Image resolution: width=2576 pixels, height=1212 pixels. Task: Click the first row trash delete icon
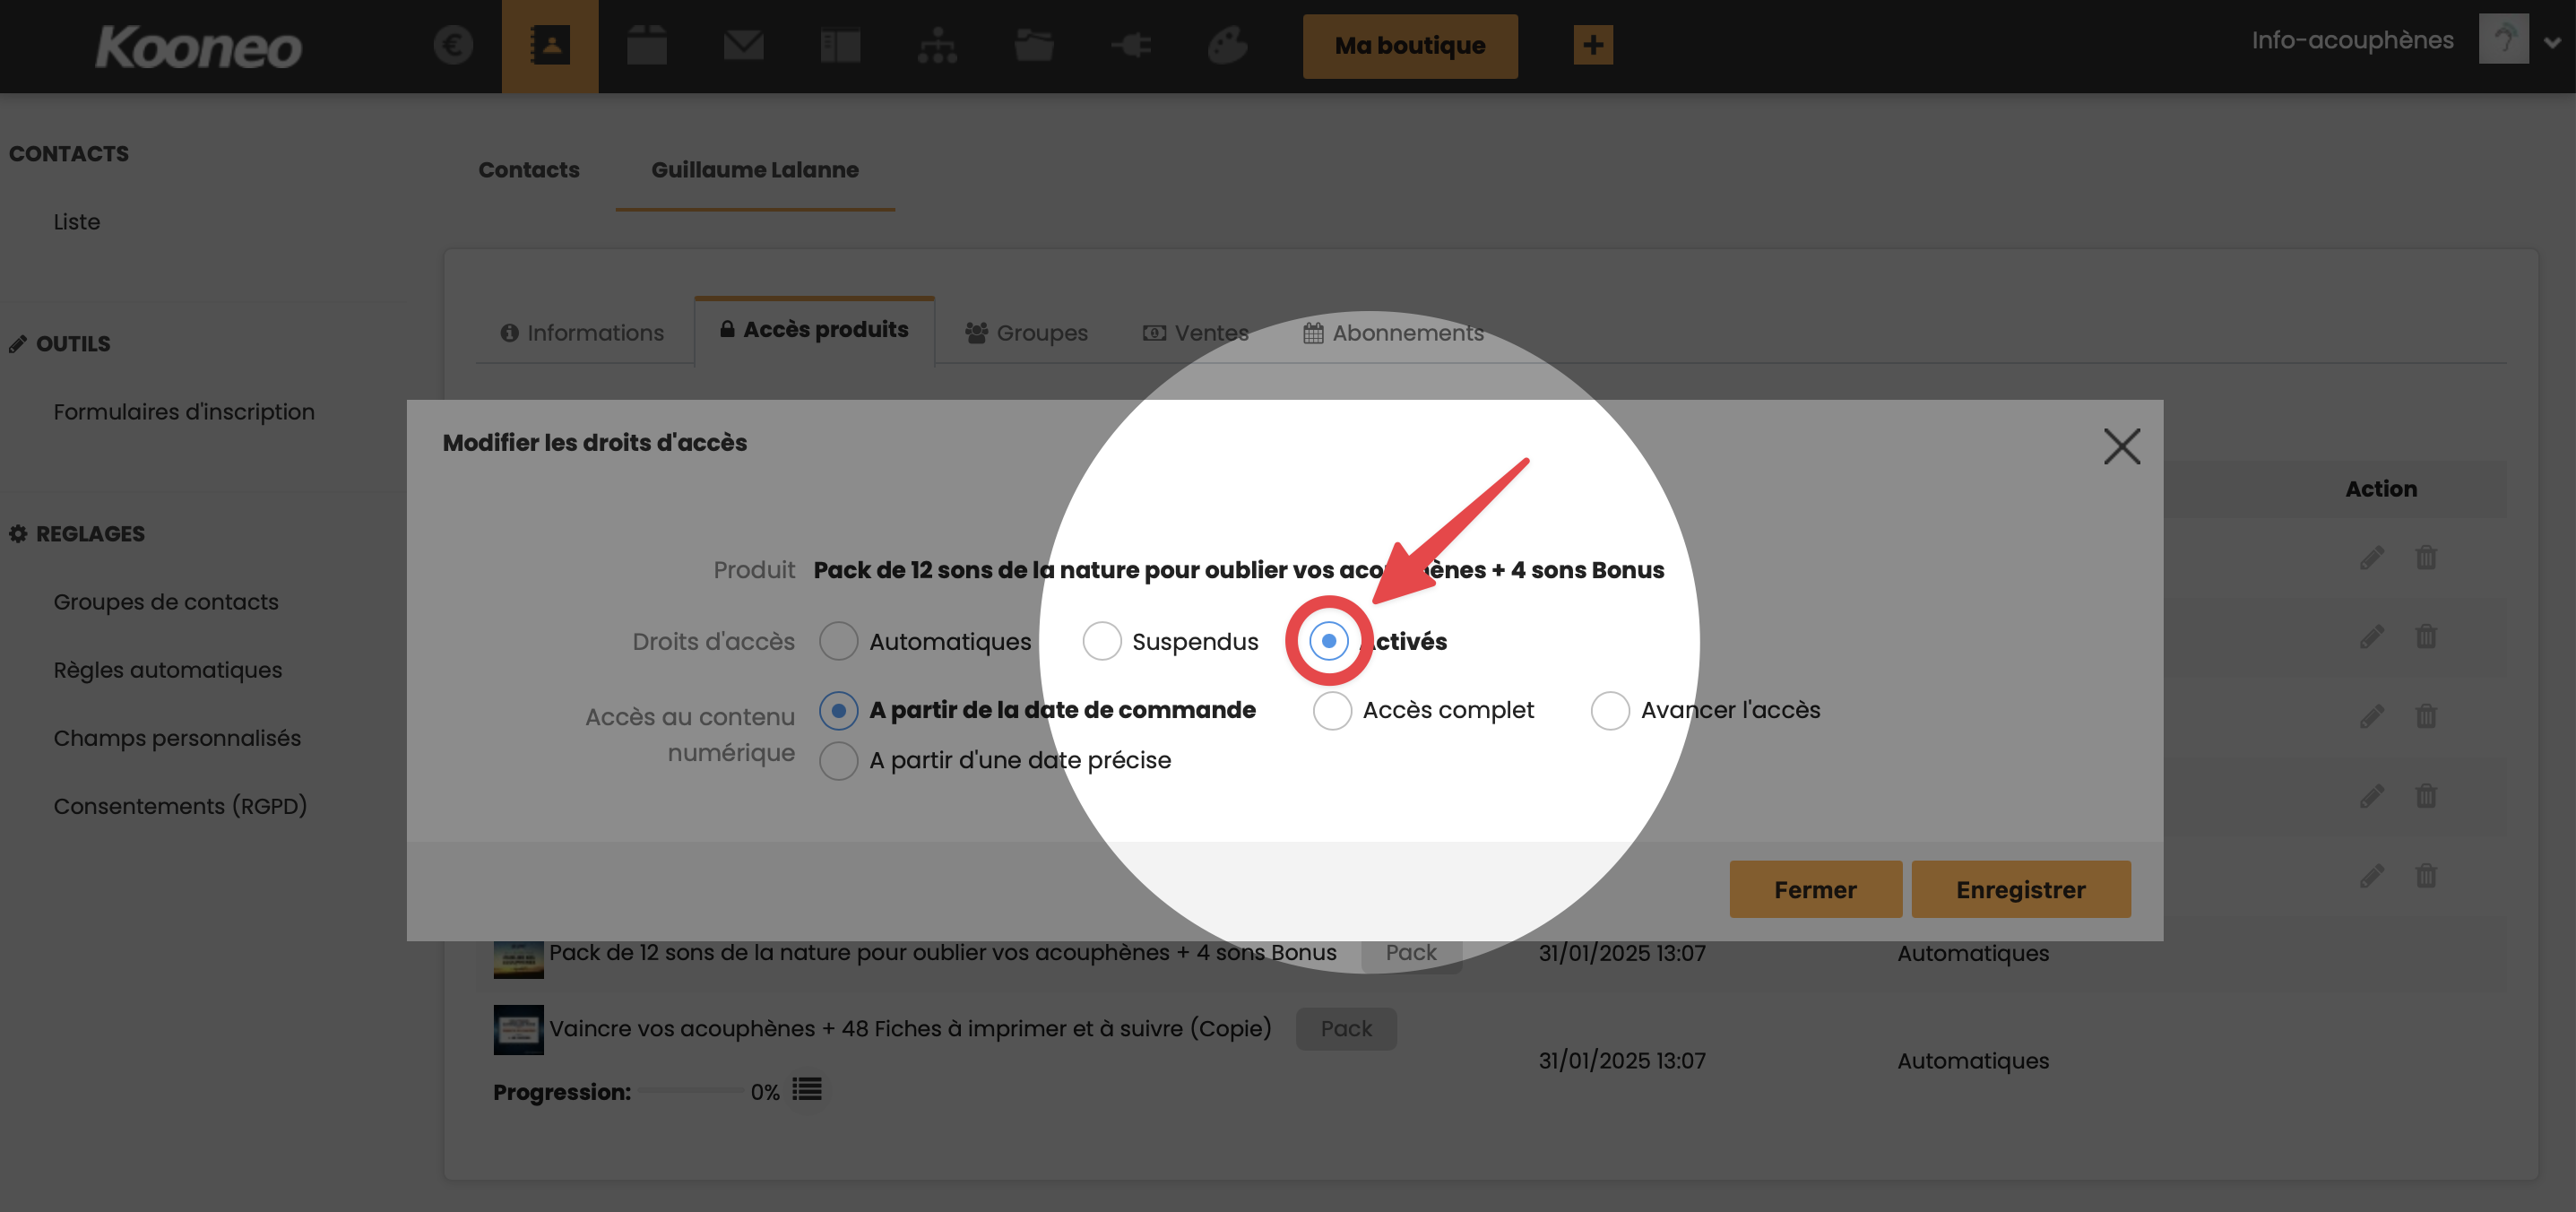point(2426,557)
